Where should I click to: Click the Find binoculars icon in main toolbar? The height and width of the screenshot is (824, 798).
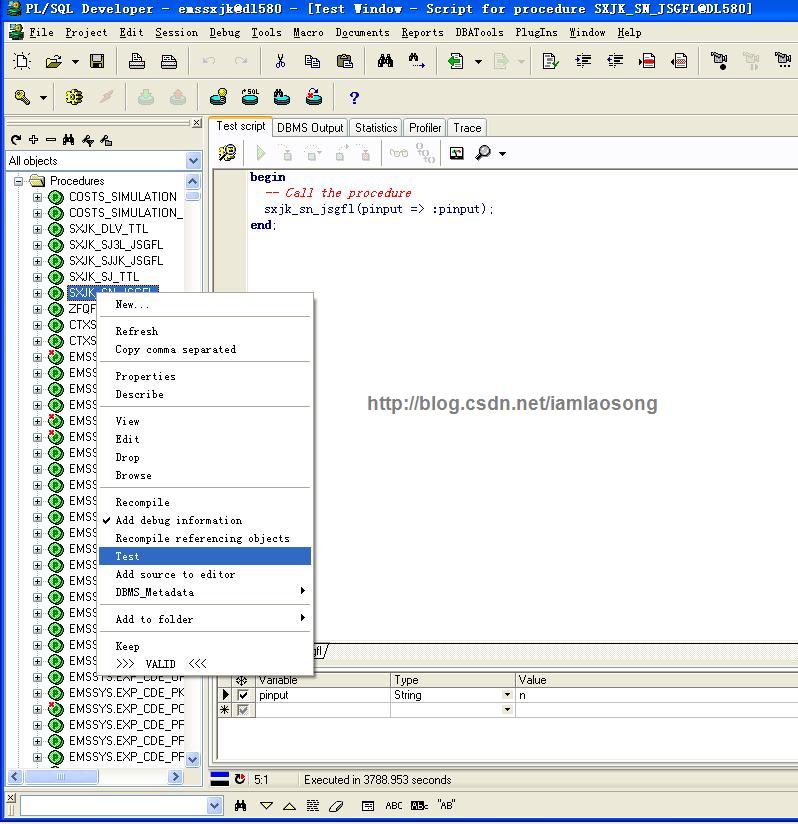(385, 61)
